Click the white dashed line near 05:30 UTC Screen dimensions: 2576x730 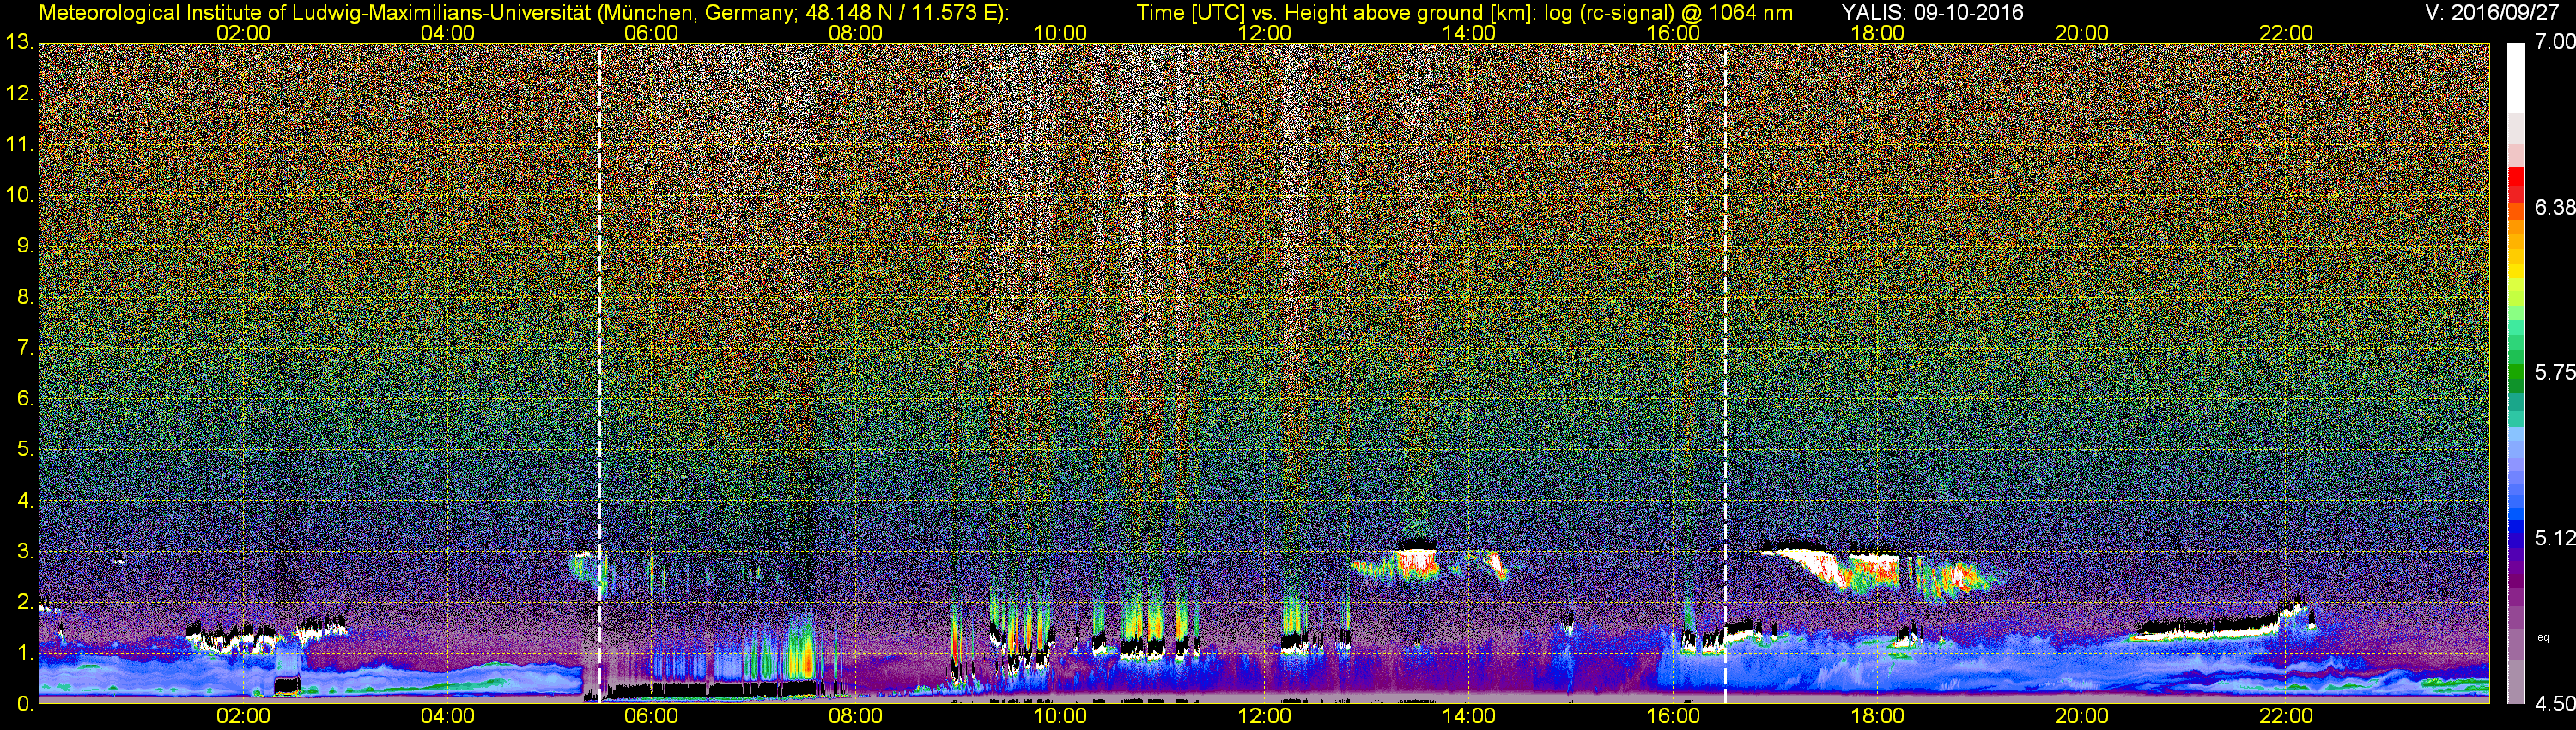click(599, 373)
